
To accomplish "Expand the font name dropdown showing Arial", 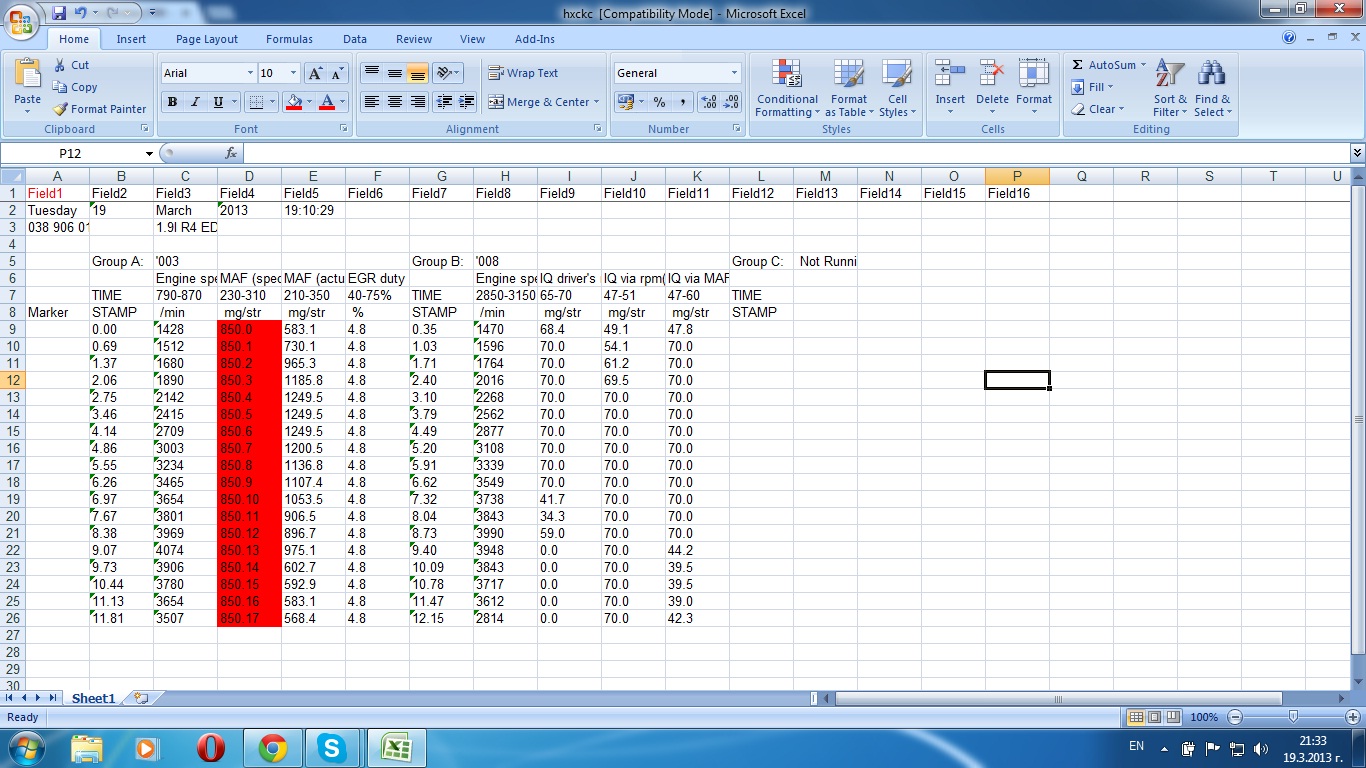I will [250, 73].
